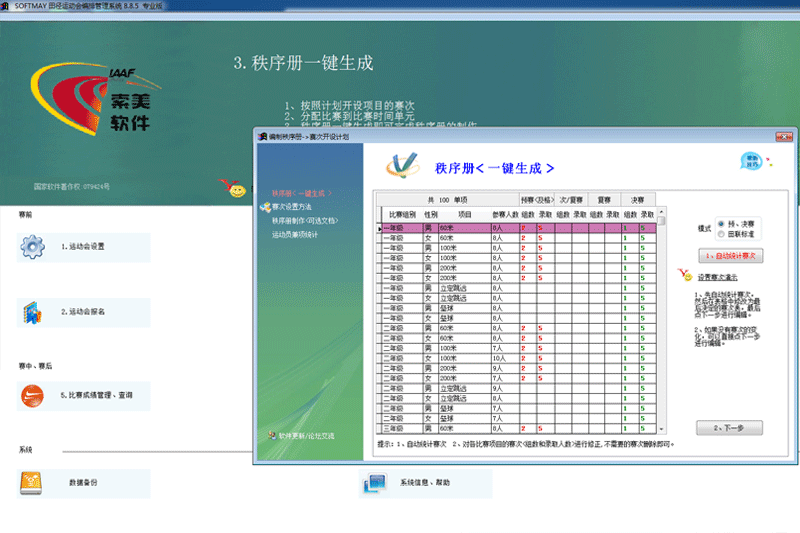800x533 pixels.
Task: Open the 设置赛次演示 link
Action: (717, 277)
